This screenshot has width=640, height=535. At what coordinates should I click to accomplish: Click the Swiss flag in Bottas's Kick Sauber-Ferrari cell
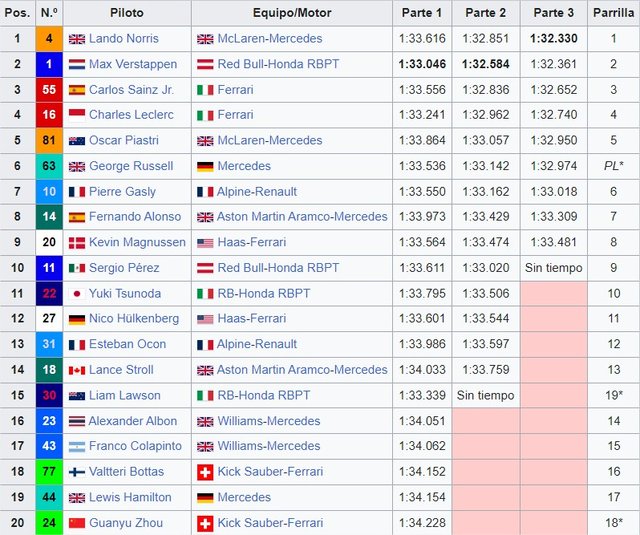[205, 473]
